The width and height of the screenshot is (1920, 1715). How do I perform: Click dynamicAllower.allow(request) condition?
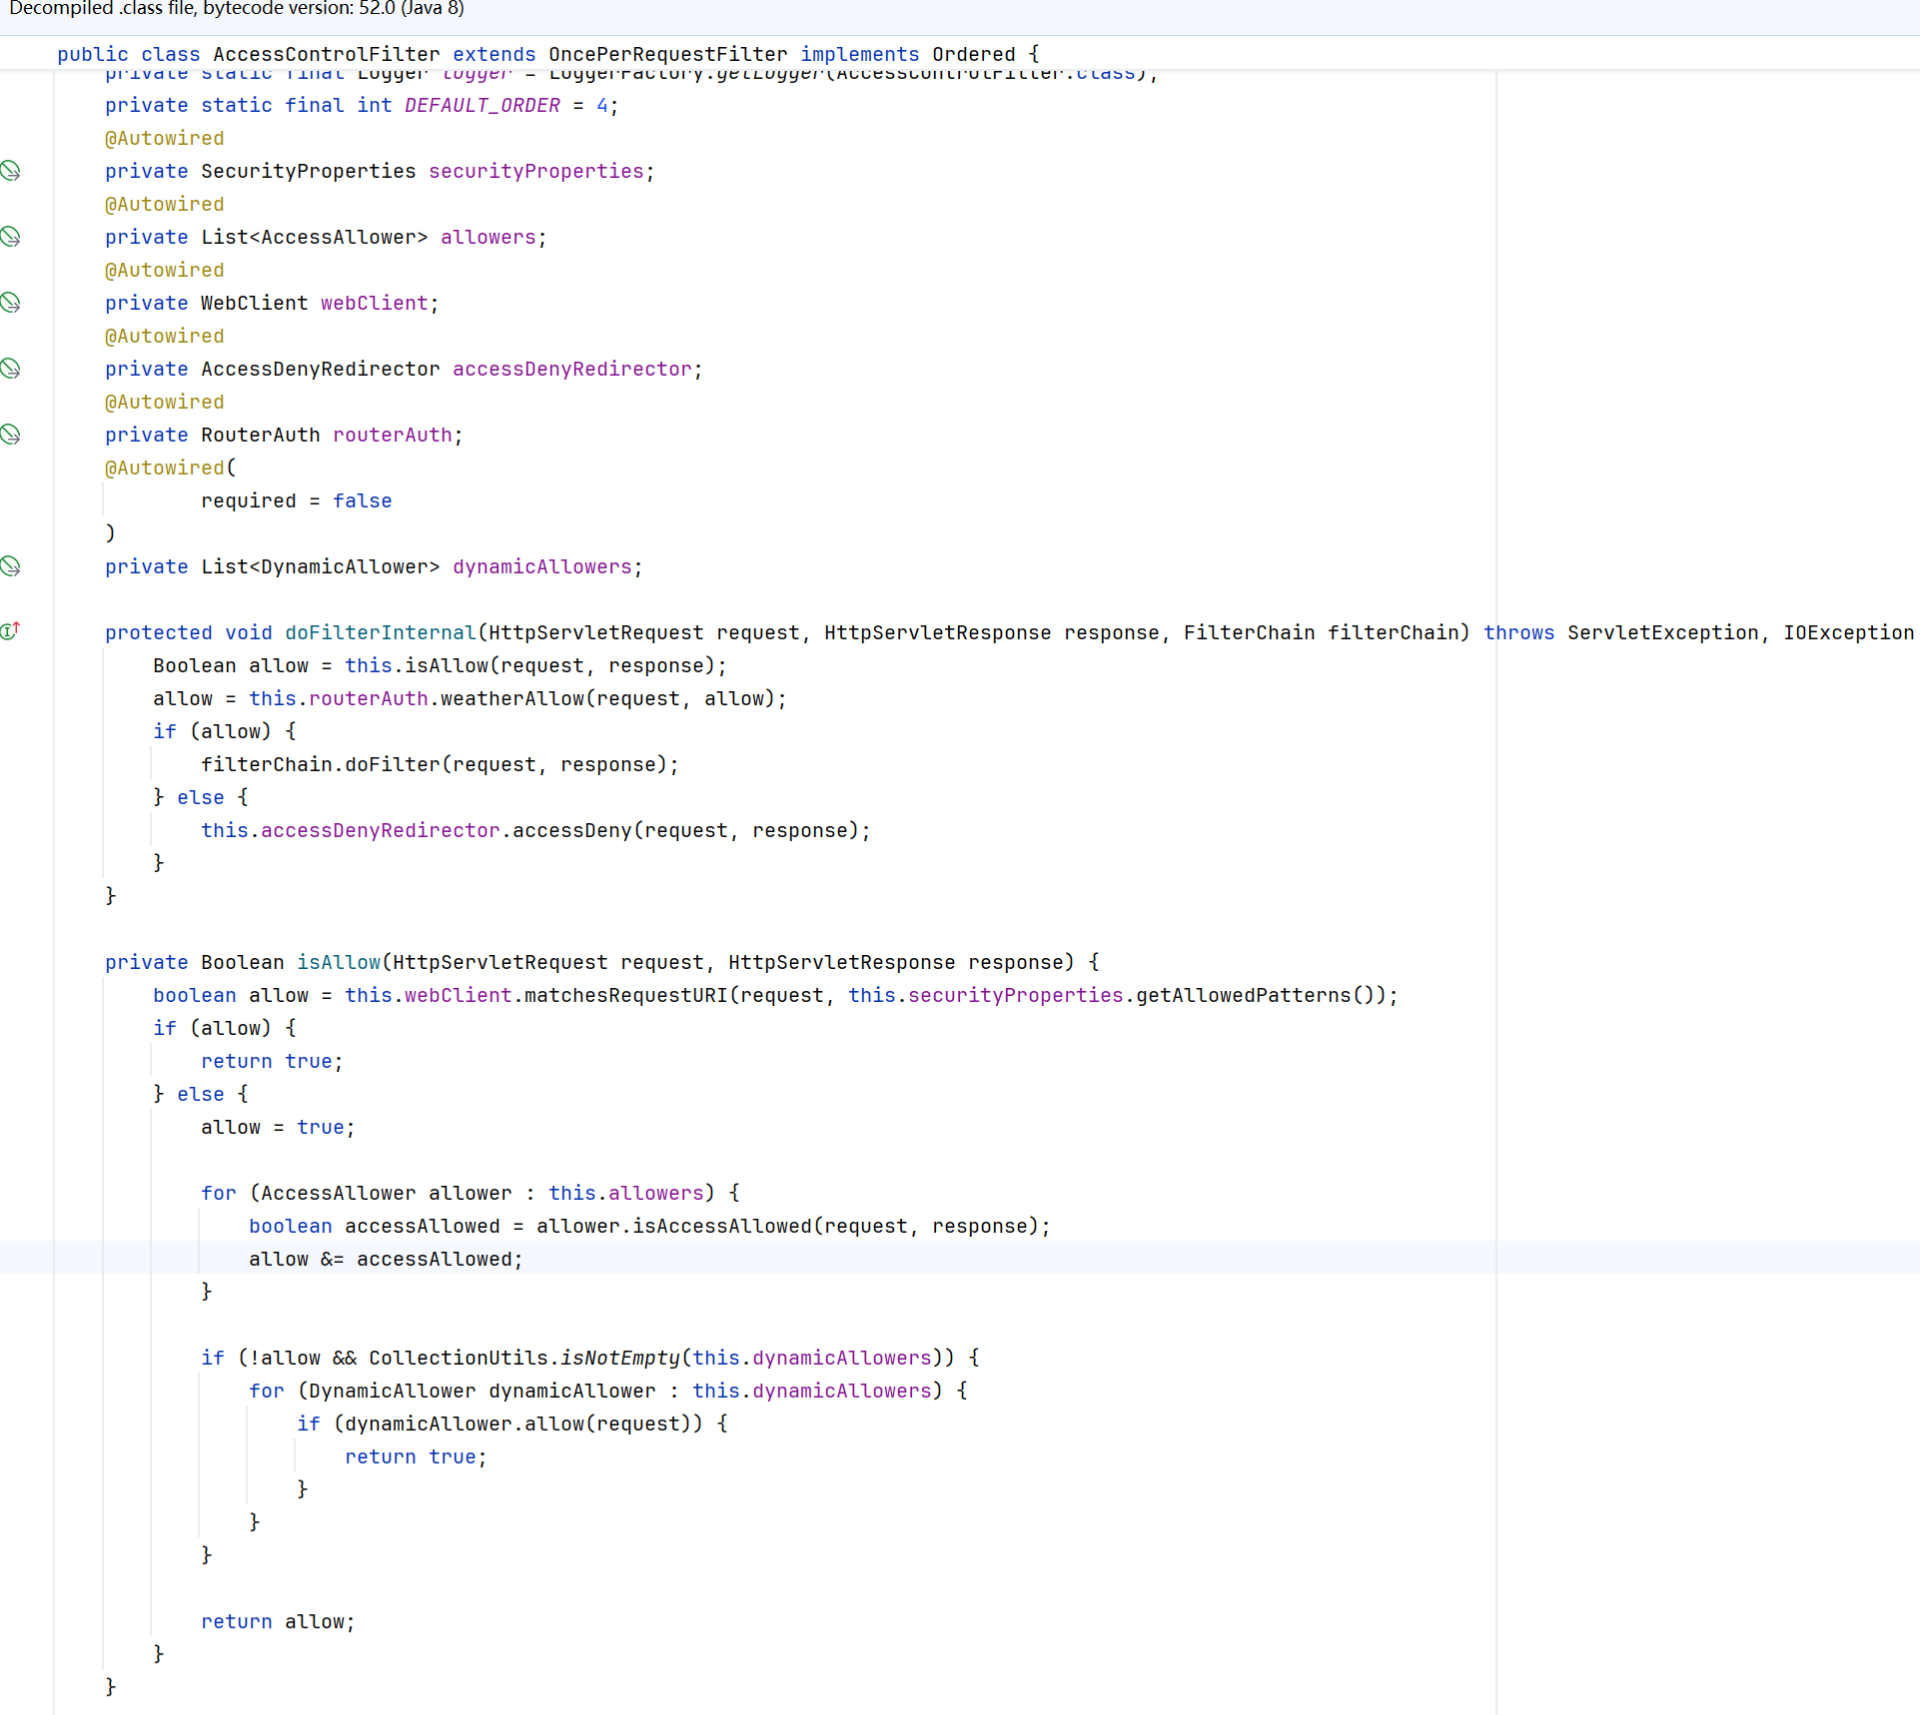tap(518, 1424)
